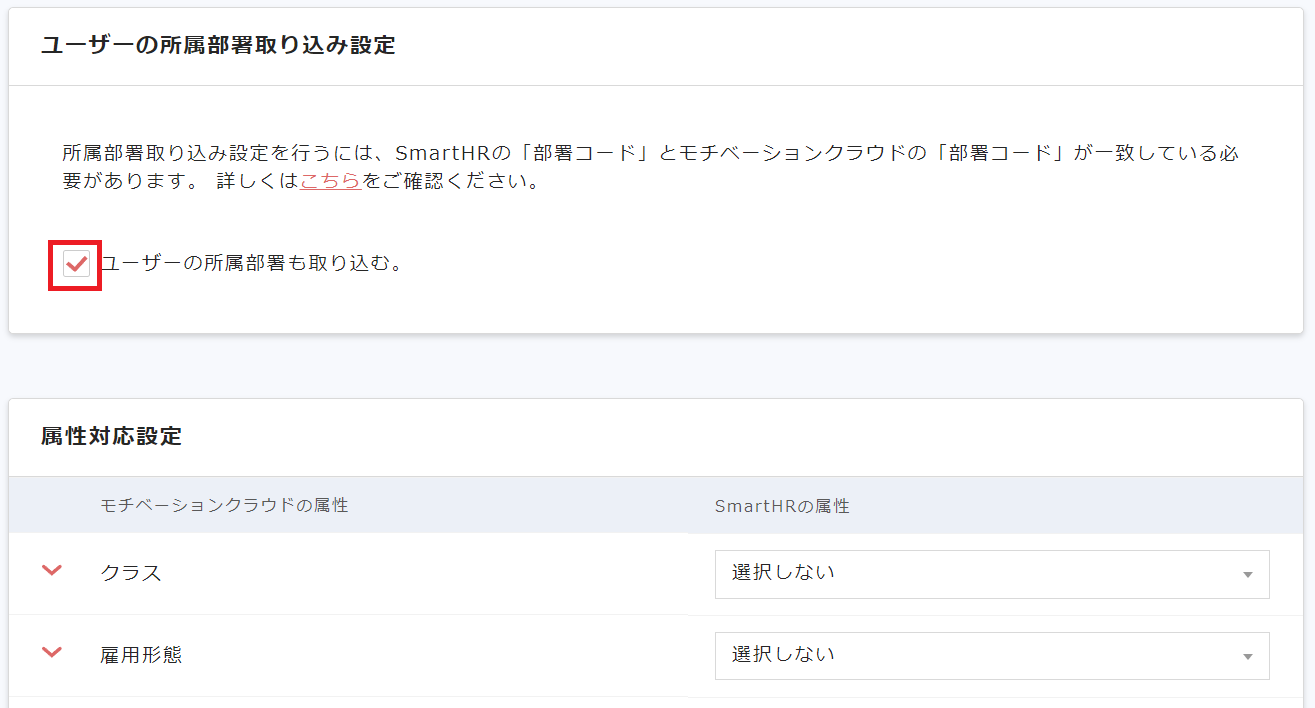Click the モチベーションクラウドの属性 column header
1315x708 pixels.
pyautogui.click(x=224, y=506)
